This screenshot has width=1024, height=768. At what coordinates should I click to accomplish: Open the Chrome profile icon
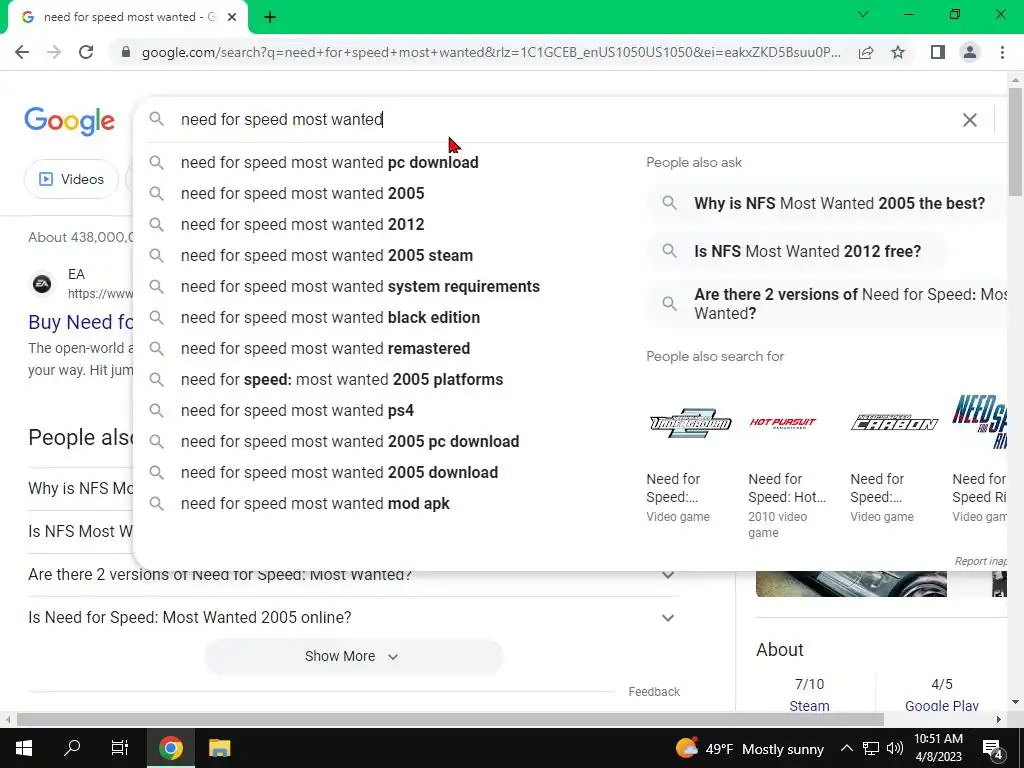pyautogui.click(x=970, y=52)
